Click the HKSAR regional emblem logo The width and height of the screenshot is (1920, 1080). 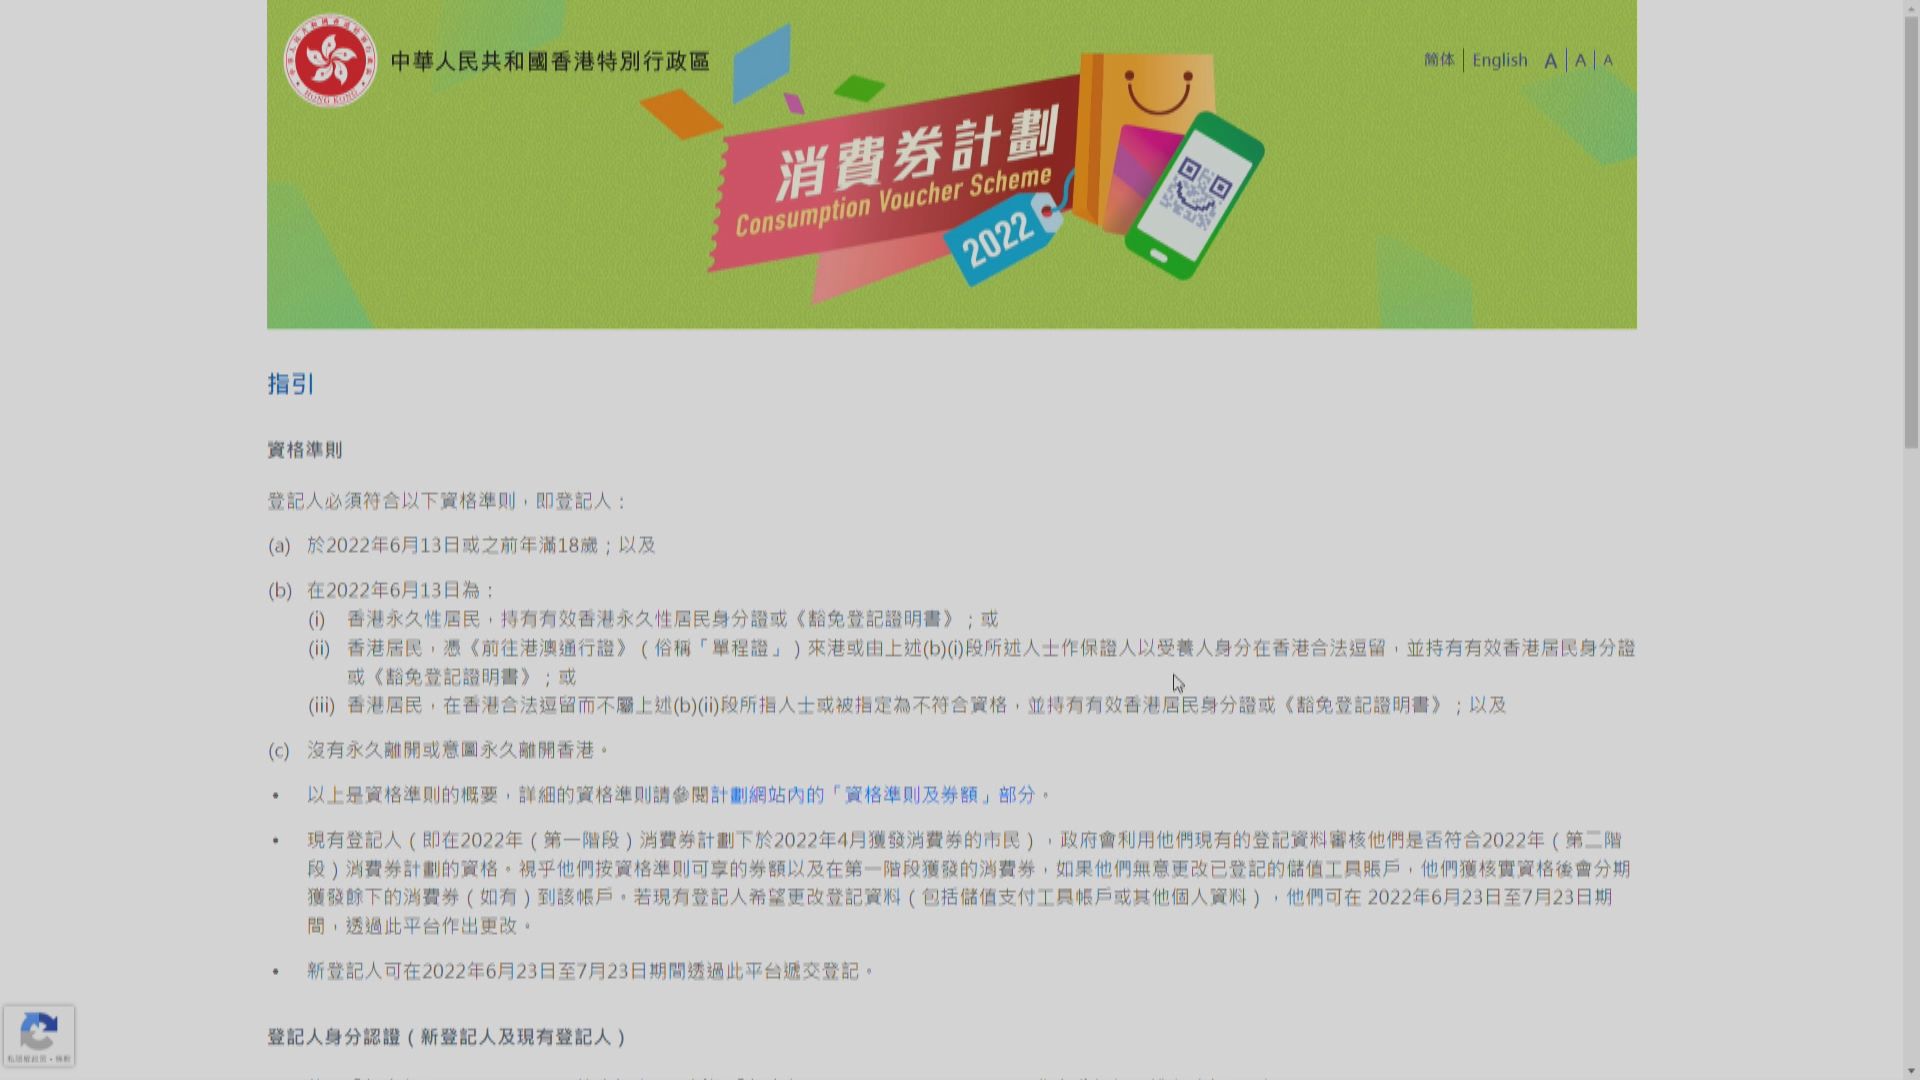click(334, 62)
